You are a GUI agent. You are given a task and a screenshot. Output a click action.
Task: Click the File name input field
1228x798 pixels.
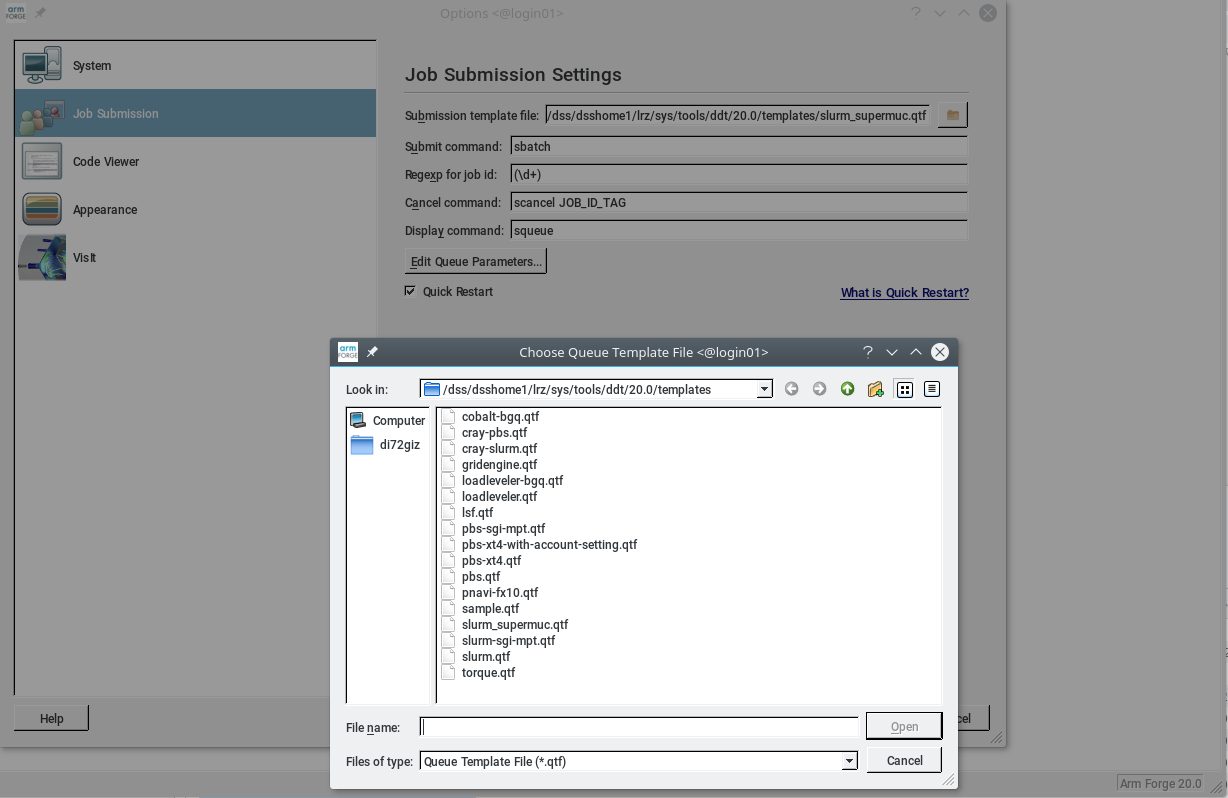point(639,727)
